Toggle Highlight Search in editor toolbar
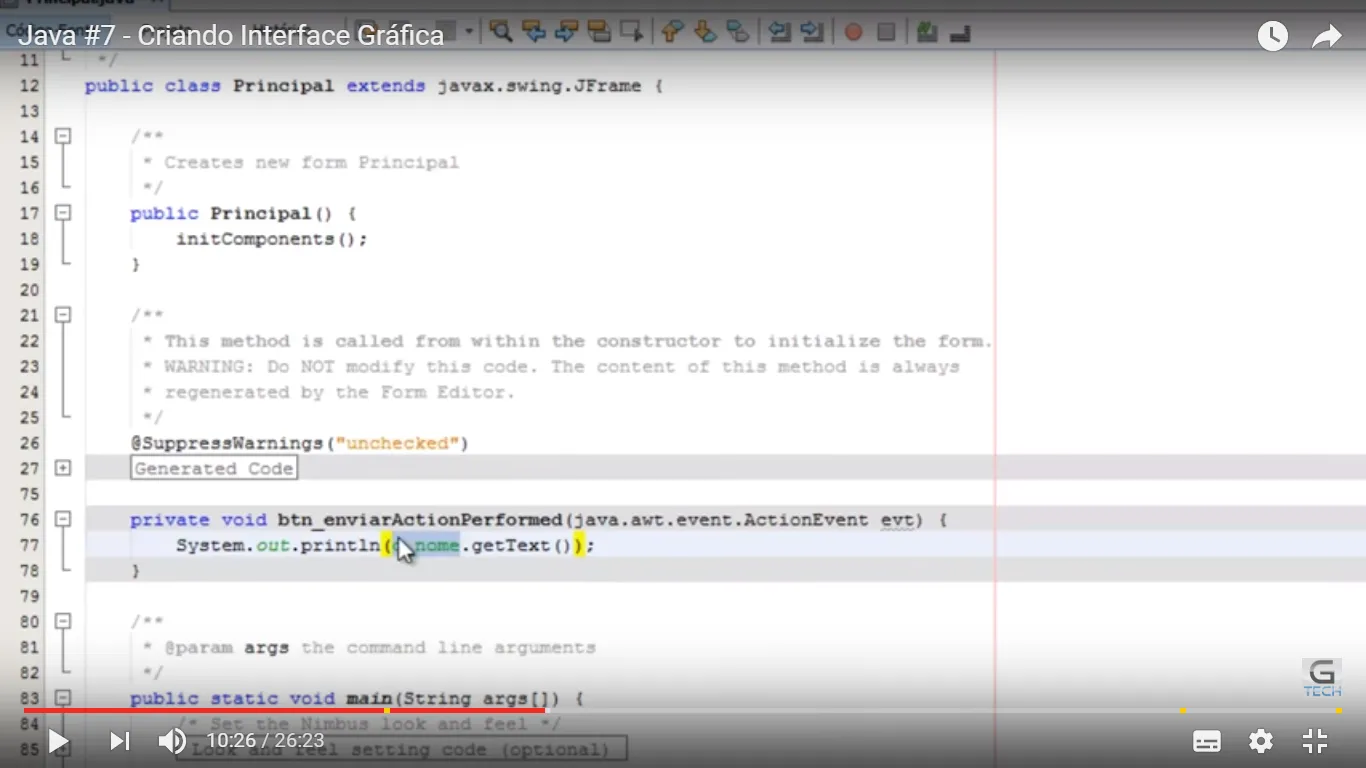 (599, 31)
